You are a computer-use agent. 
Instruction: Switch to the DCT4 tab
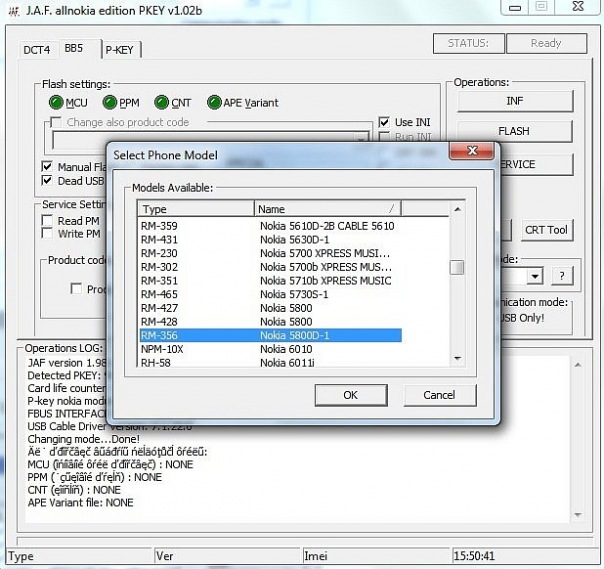pos(37,50)
